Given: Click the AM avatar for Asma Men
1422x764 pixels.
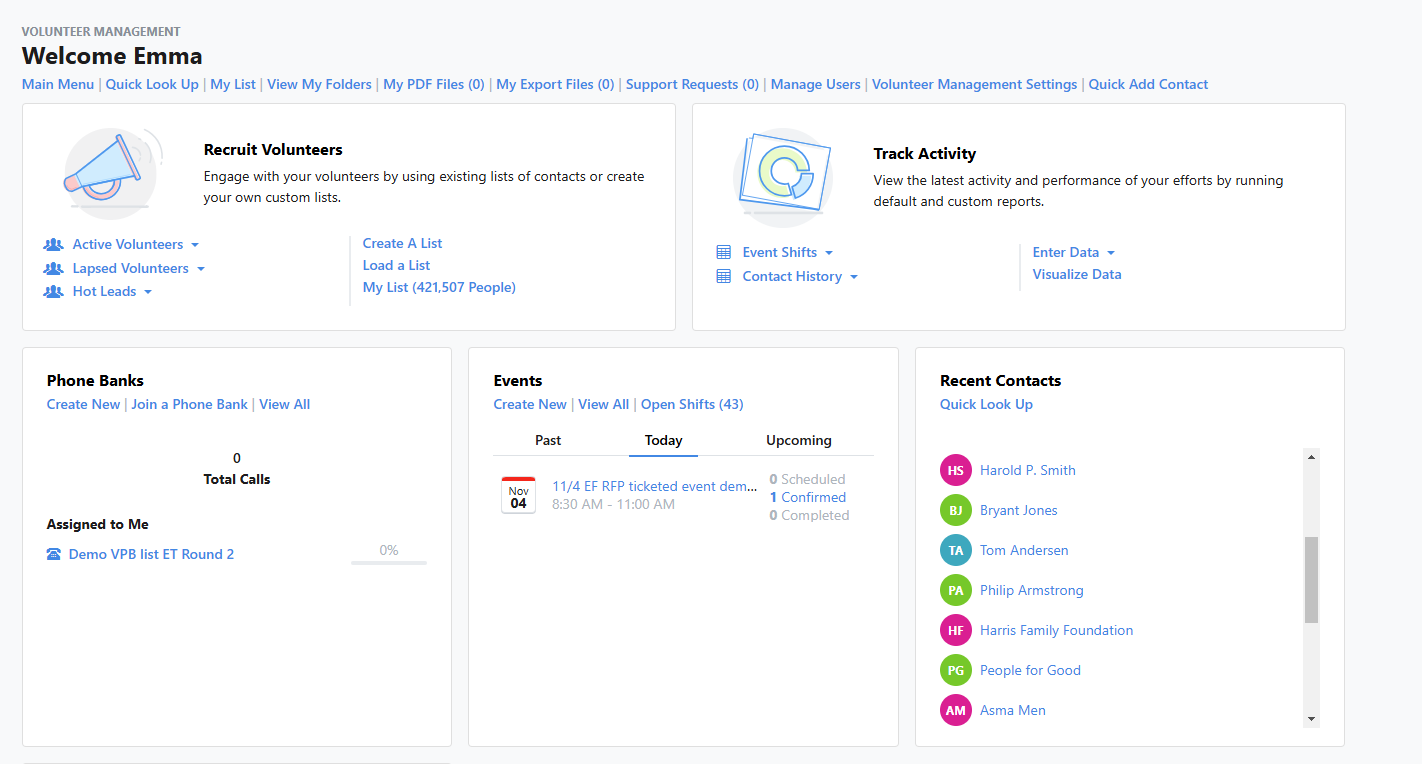Looking at the screenshot, I should 956,710.
